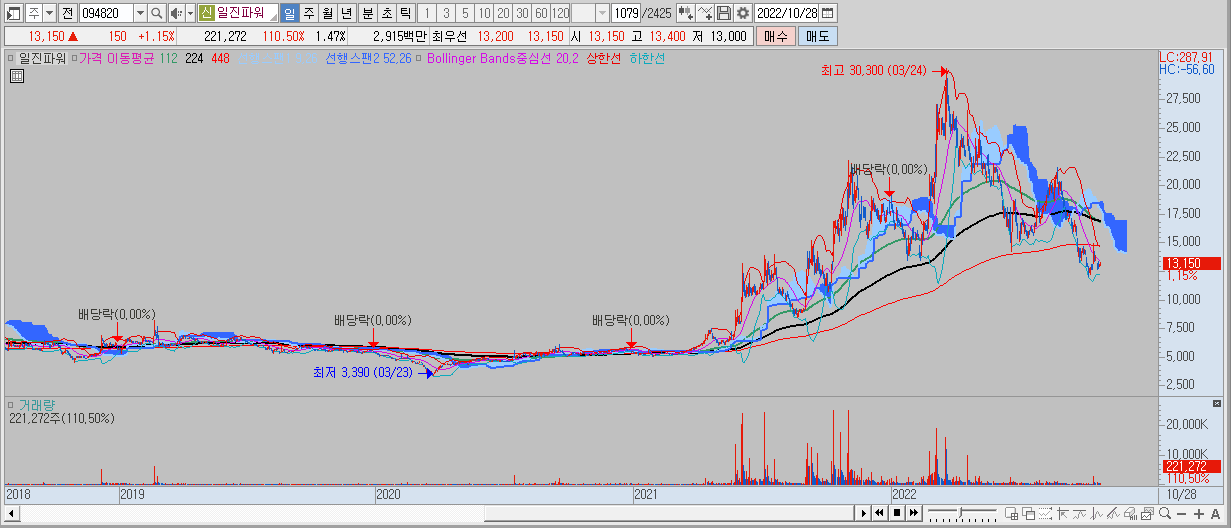
Task: Click the stock name 일진파워 box
Action: (247, 13)
